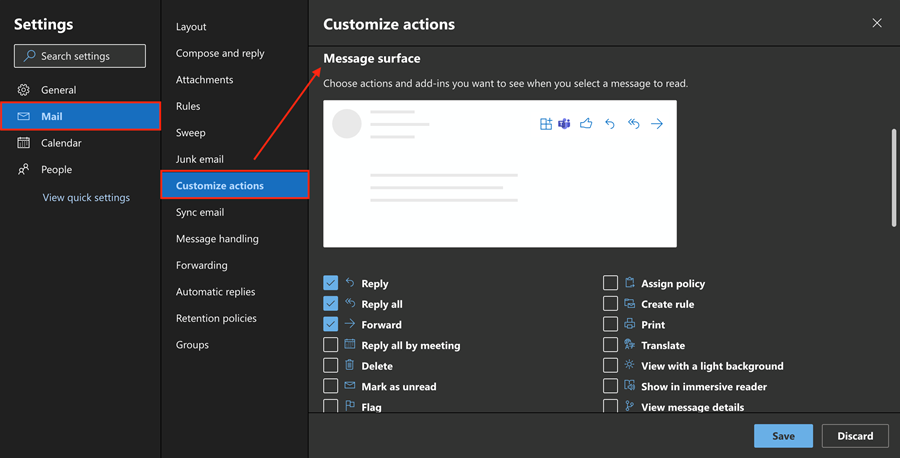This screenshot has height=458, width=900.
Task: Click the magnifier icon in search settings
Action: pos(29,56)
